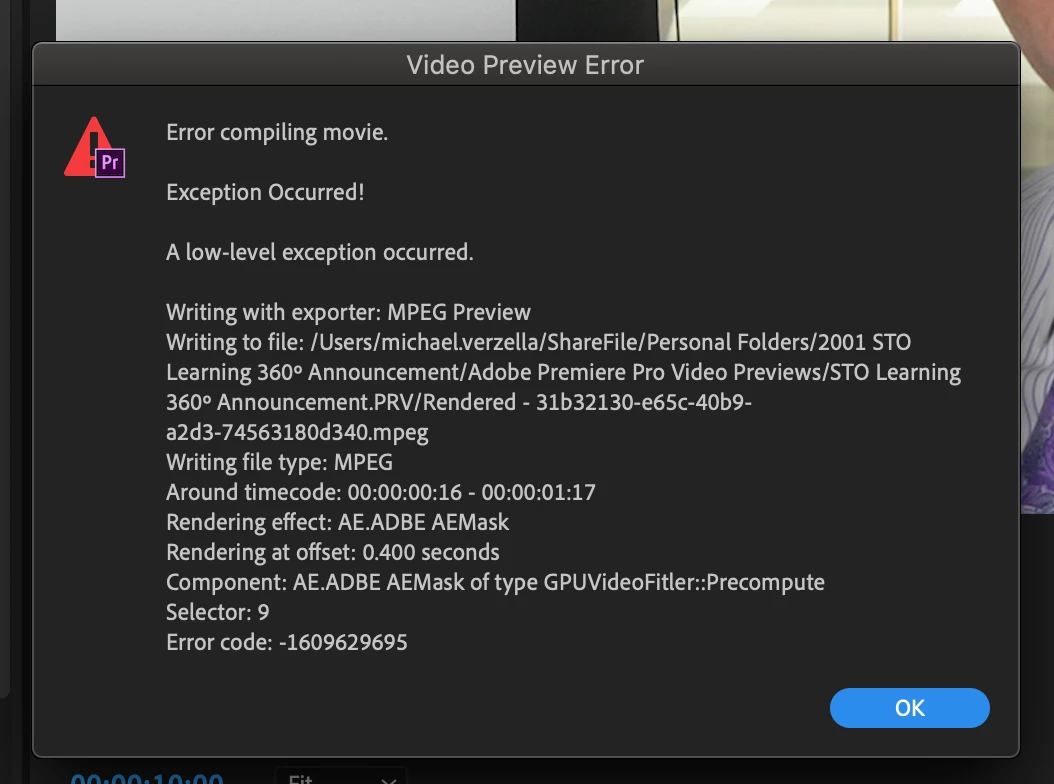Viewport: 1054px width, 784px height.
Task: Click the 'Rendering at offset: 0.400 seconds' line
Action: click(333, 552)
